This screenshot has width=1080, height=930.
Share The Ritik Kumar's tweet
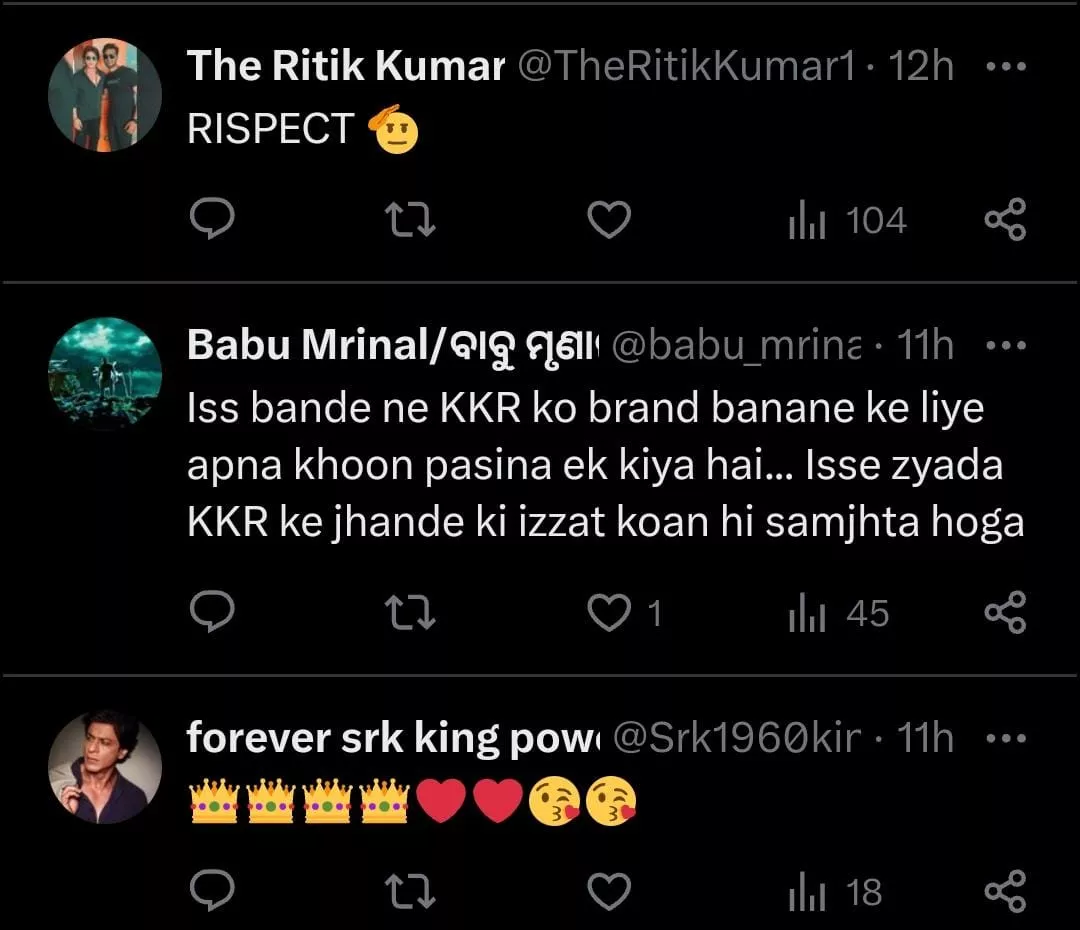coord(1005,220)
